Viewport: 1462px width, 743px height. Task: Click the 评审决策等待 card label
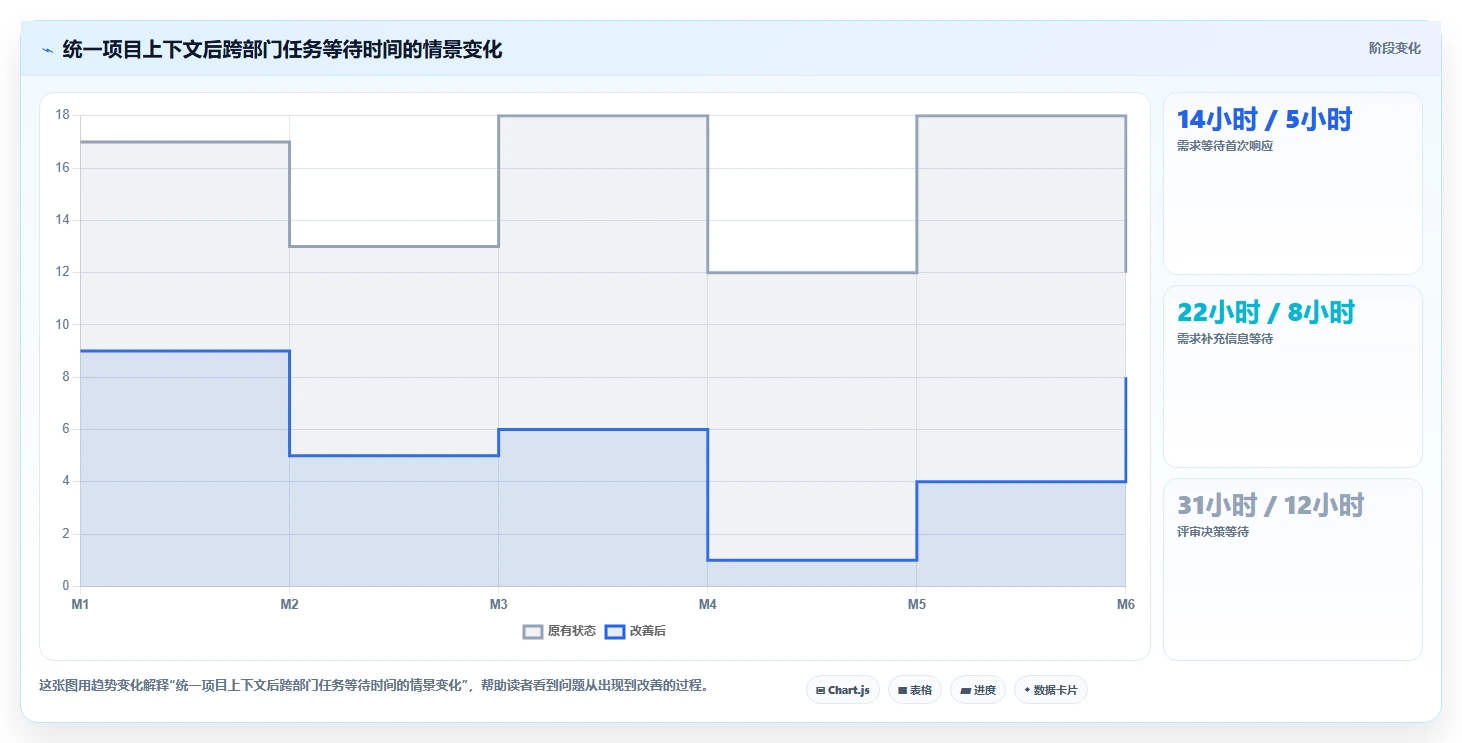pos(1213,532)
